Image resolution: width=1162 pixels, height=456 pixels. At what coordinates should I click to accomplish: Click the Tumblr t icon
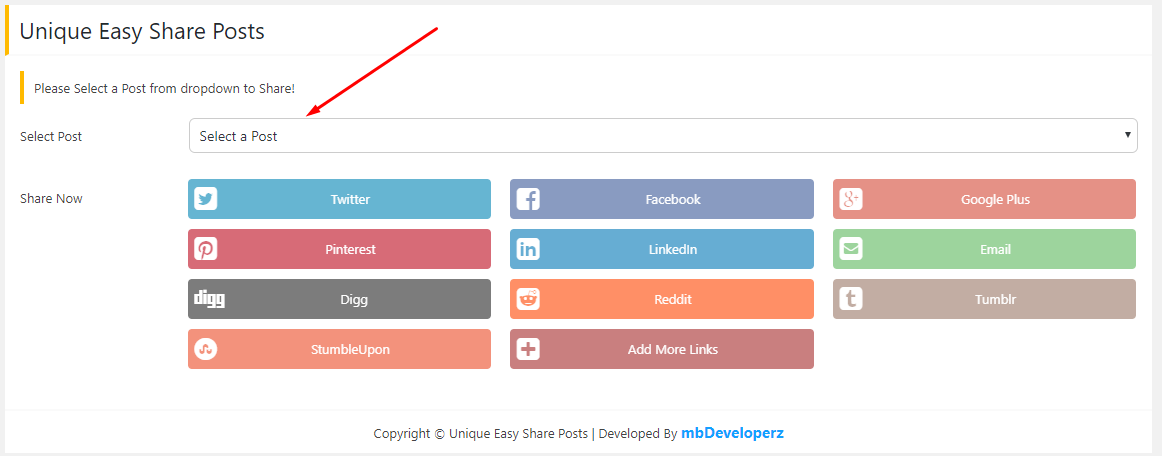(851, 299)
